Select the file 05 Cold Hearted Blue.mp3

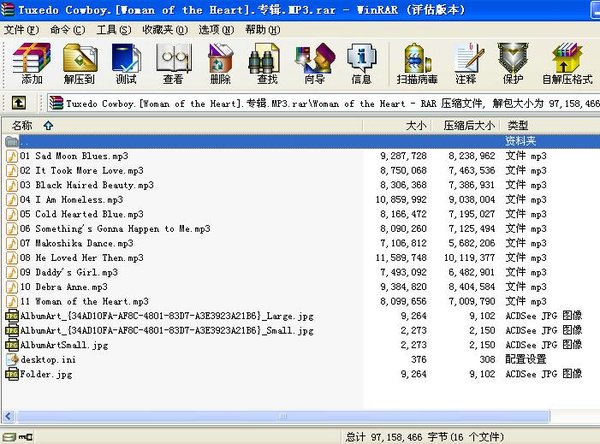[82, 214]
